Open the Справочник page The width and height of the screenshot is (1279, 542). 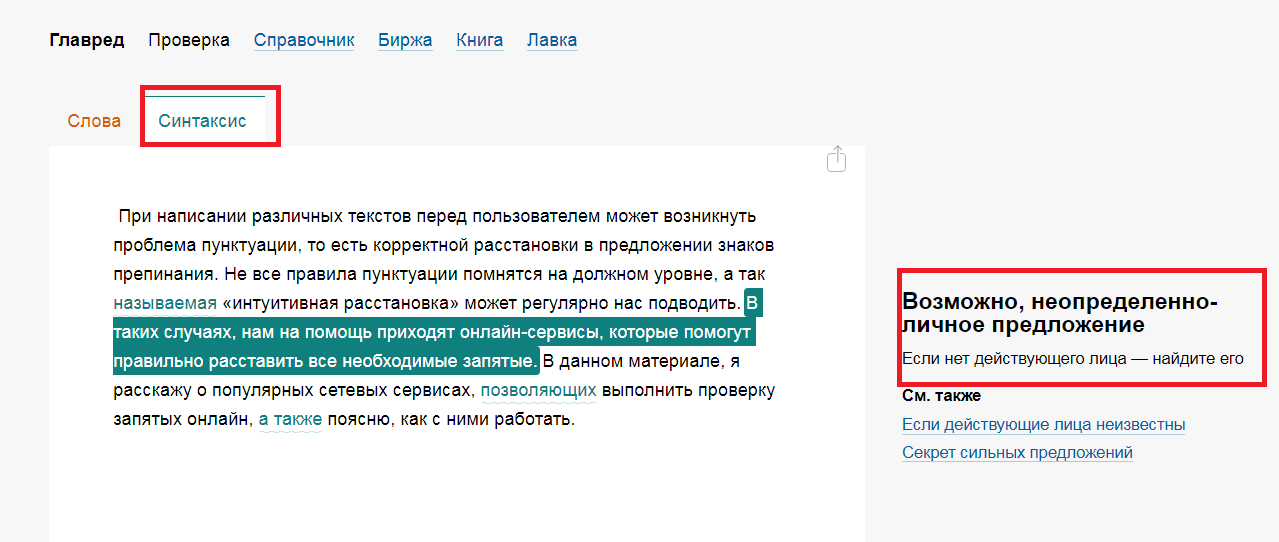point(304,40)
